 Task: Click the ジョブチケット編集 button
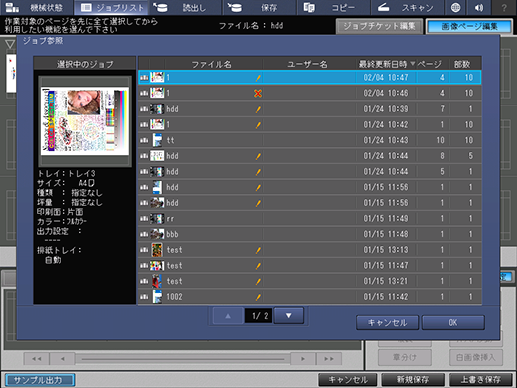tap(379, 26)
